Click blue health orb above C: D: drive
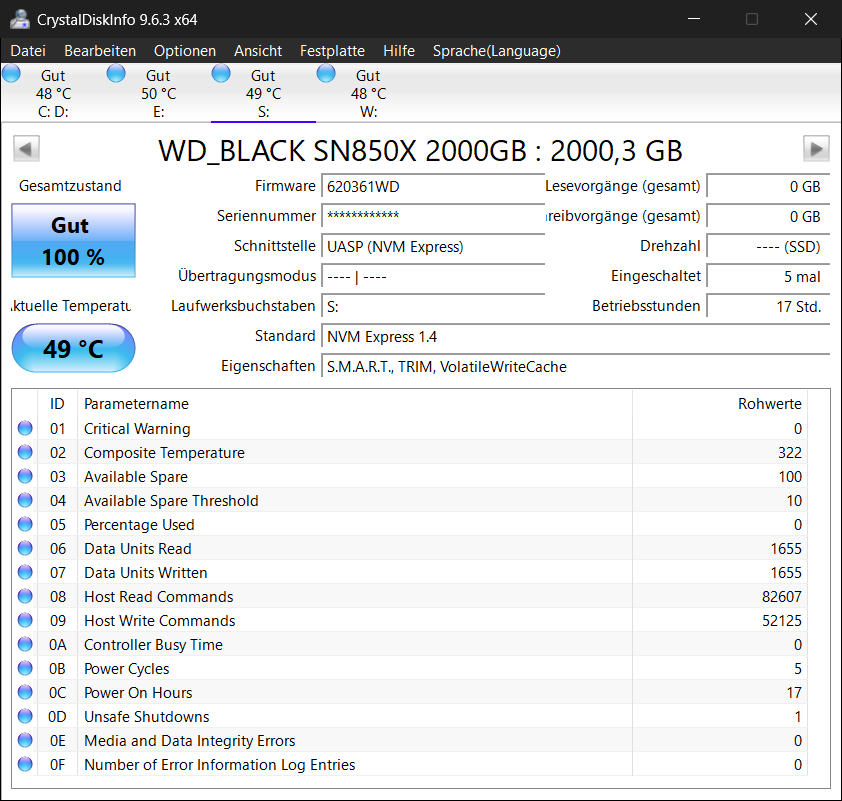The image size is (842, 801). [x=11, y=73]
